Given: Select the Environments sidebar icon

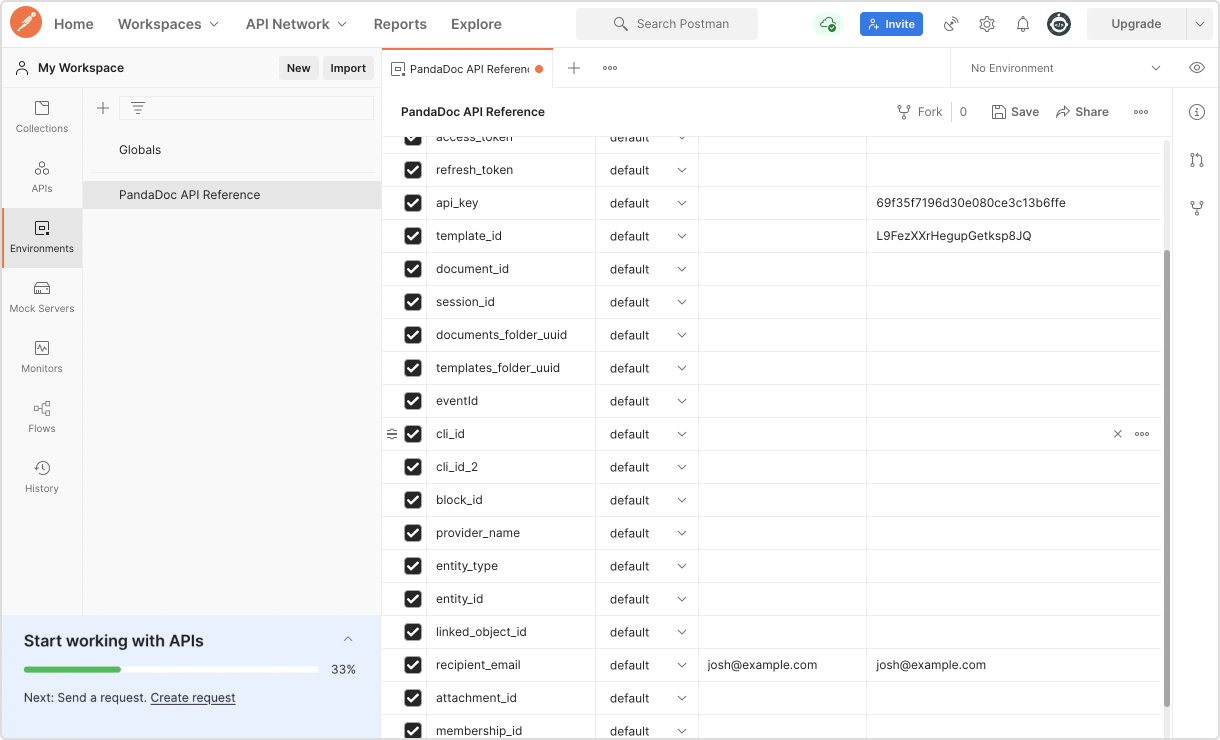Looking at the screenshot, I should [42, 237].
